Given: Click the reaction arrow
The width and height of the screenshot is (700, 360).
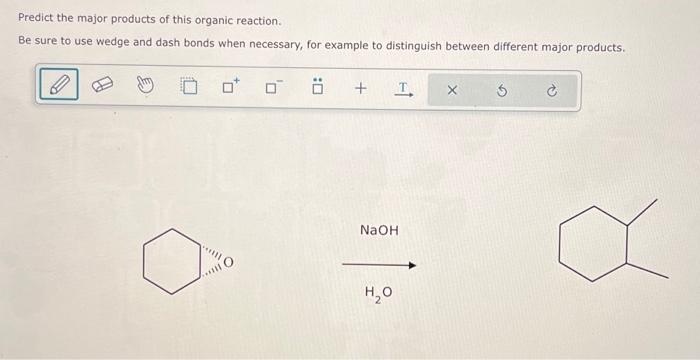Looking at the screenshot, I should (379, 265).
